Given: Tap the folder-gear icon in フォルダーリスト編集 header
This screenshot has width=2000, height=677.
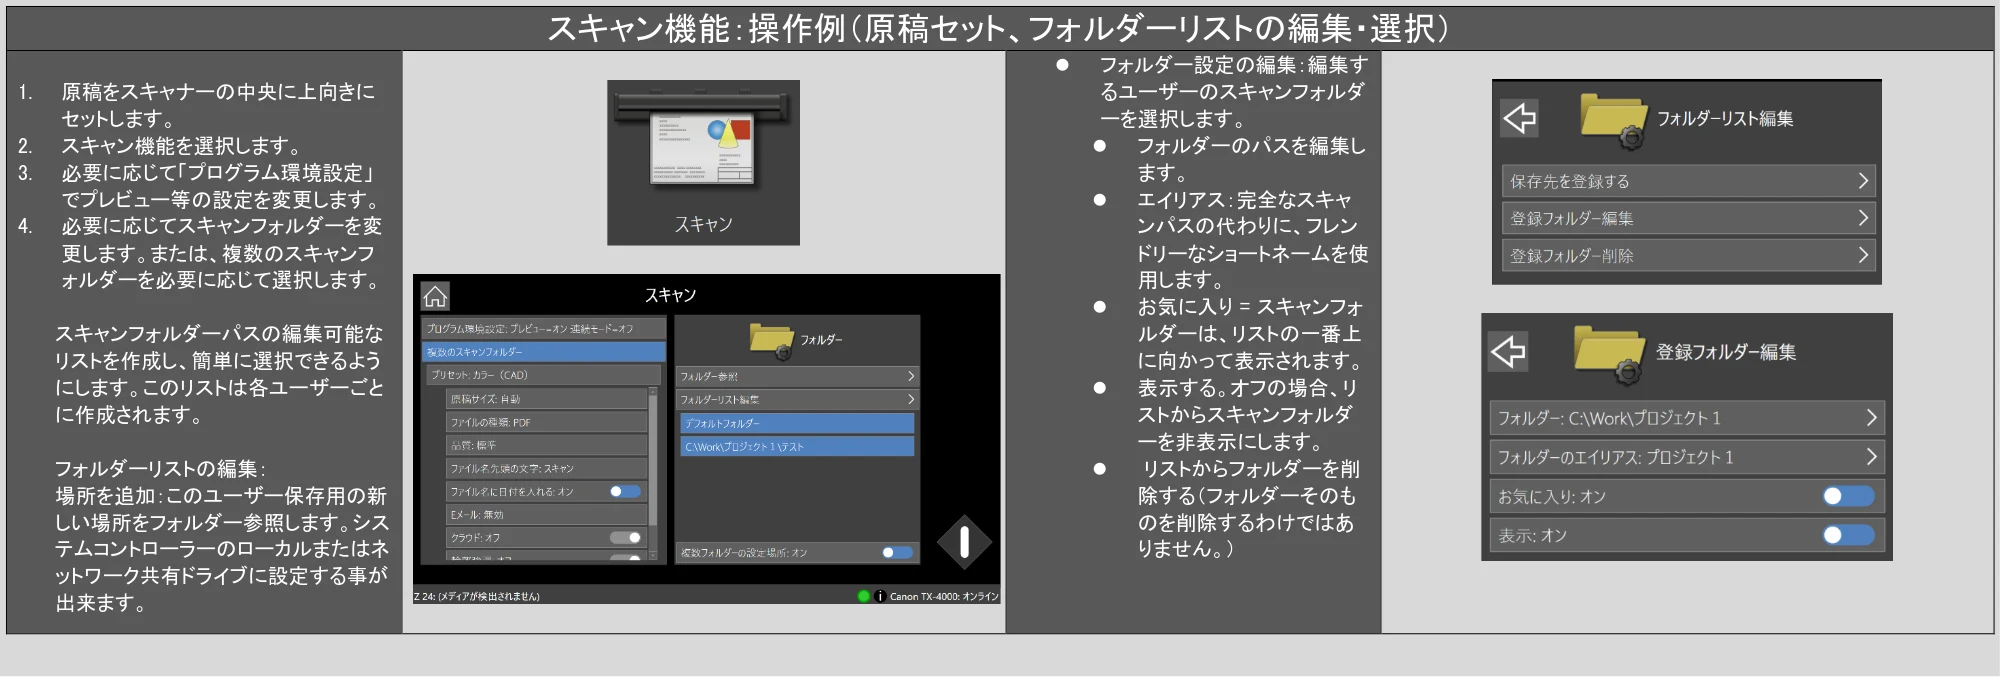Looking at the screenshot, I should coord(1613,122).
